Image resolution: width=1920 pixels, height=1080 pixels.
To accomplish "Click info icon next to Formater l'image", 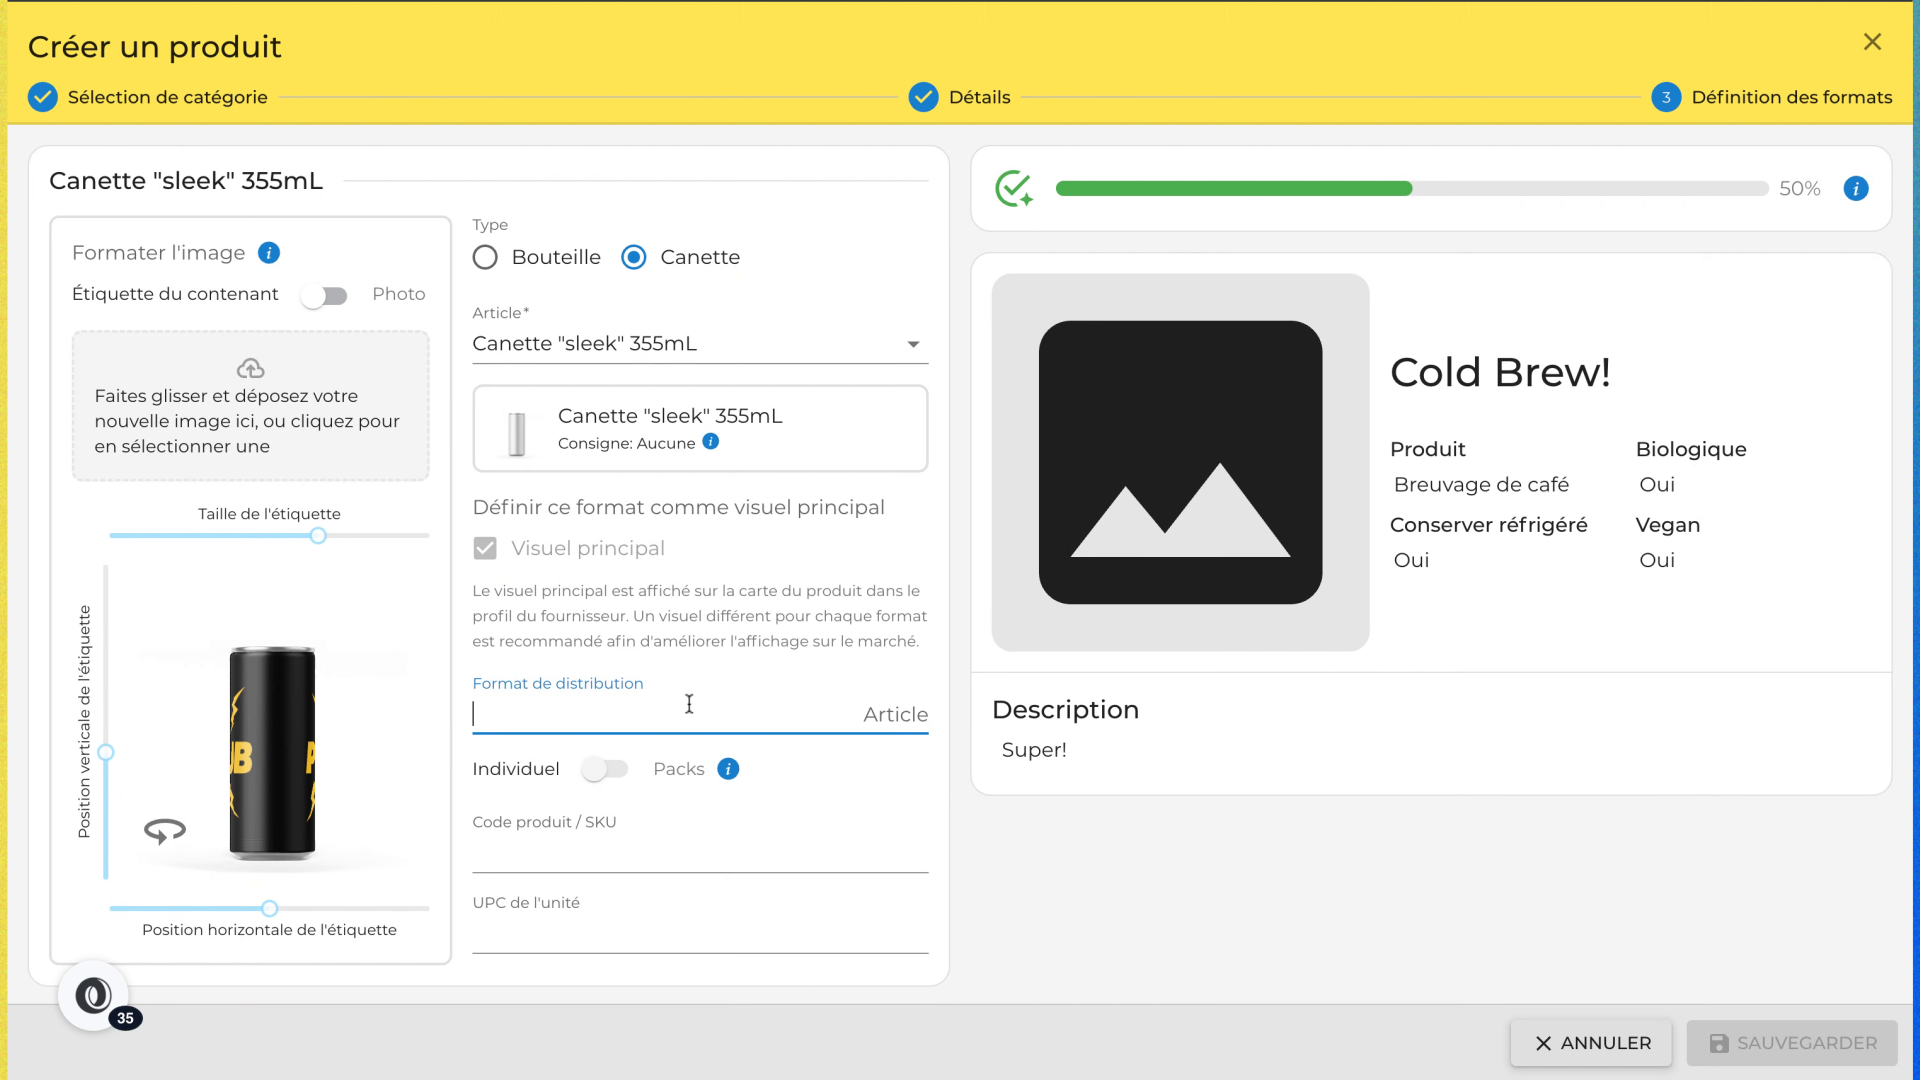I will (269, 253).
